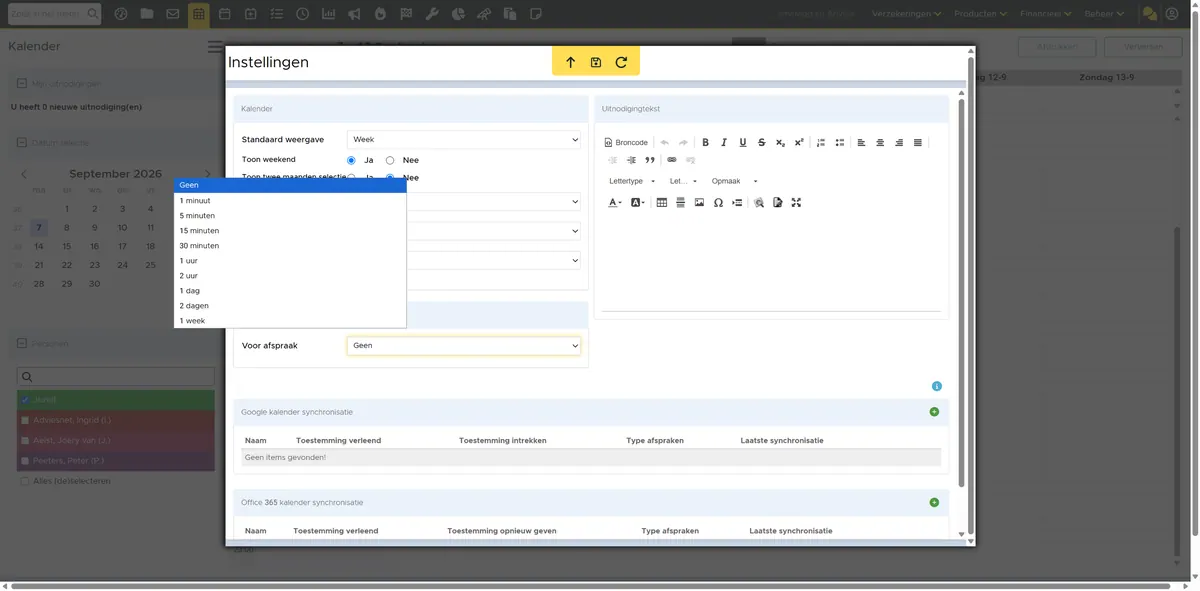Image resolution: width=1200 pixels, height=591 pixels.
Task: Open the Lettertype font dropdown
Action: (632, 181)
